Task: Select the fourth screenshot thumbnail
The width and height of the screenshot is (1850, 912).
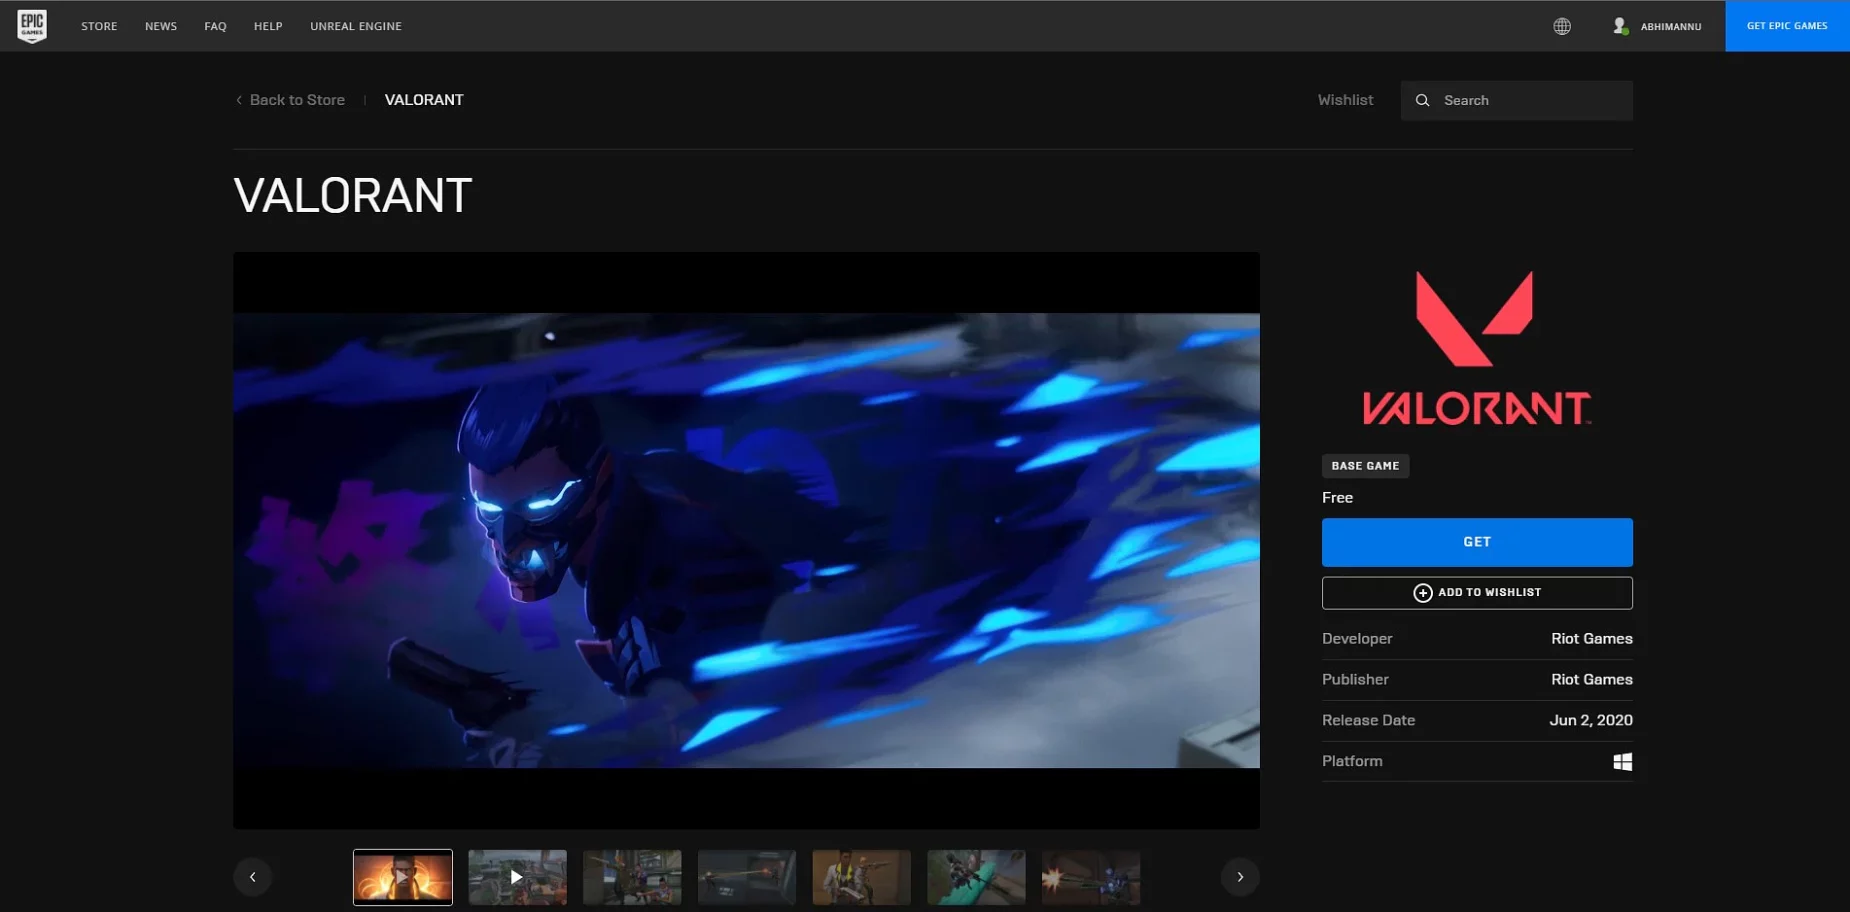Action: click(747, 877)
